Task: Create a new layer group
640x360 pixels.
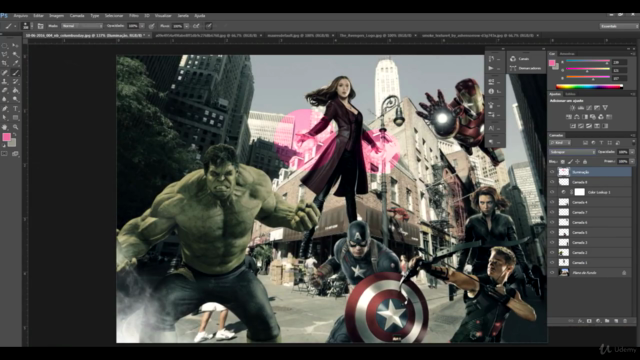Action: pos(607,321)
